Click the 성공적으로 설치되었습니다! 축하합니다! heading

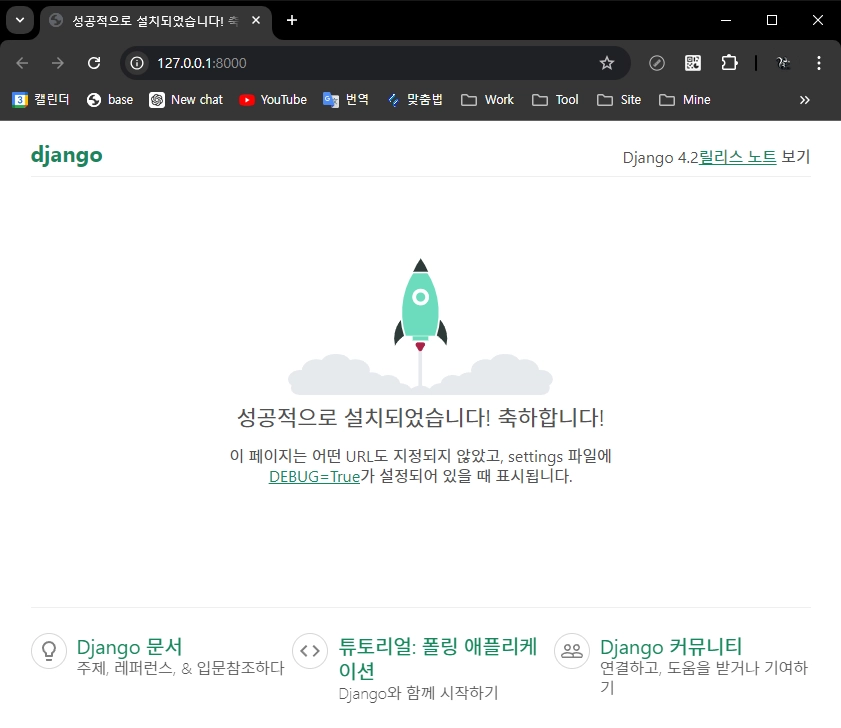pos(420,417)
